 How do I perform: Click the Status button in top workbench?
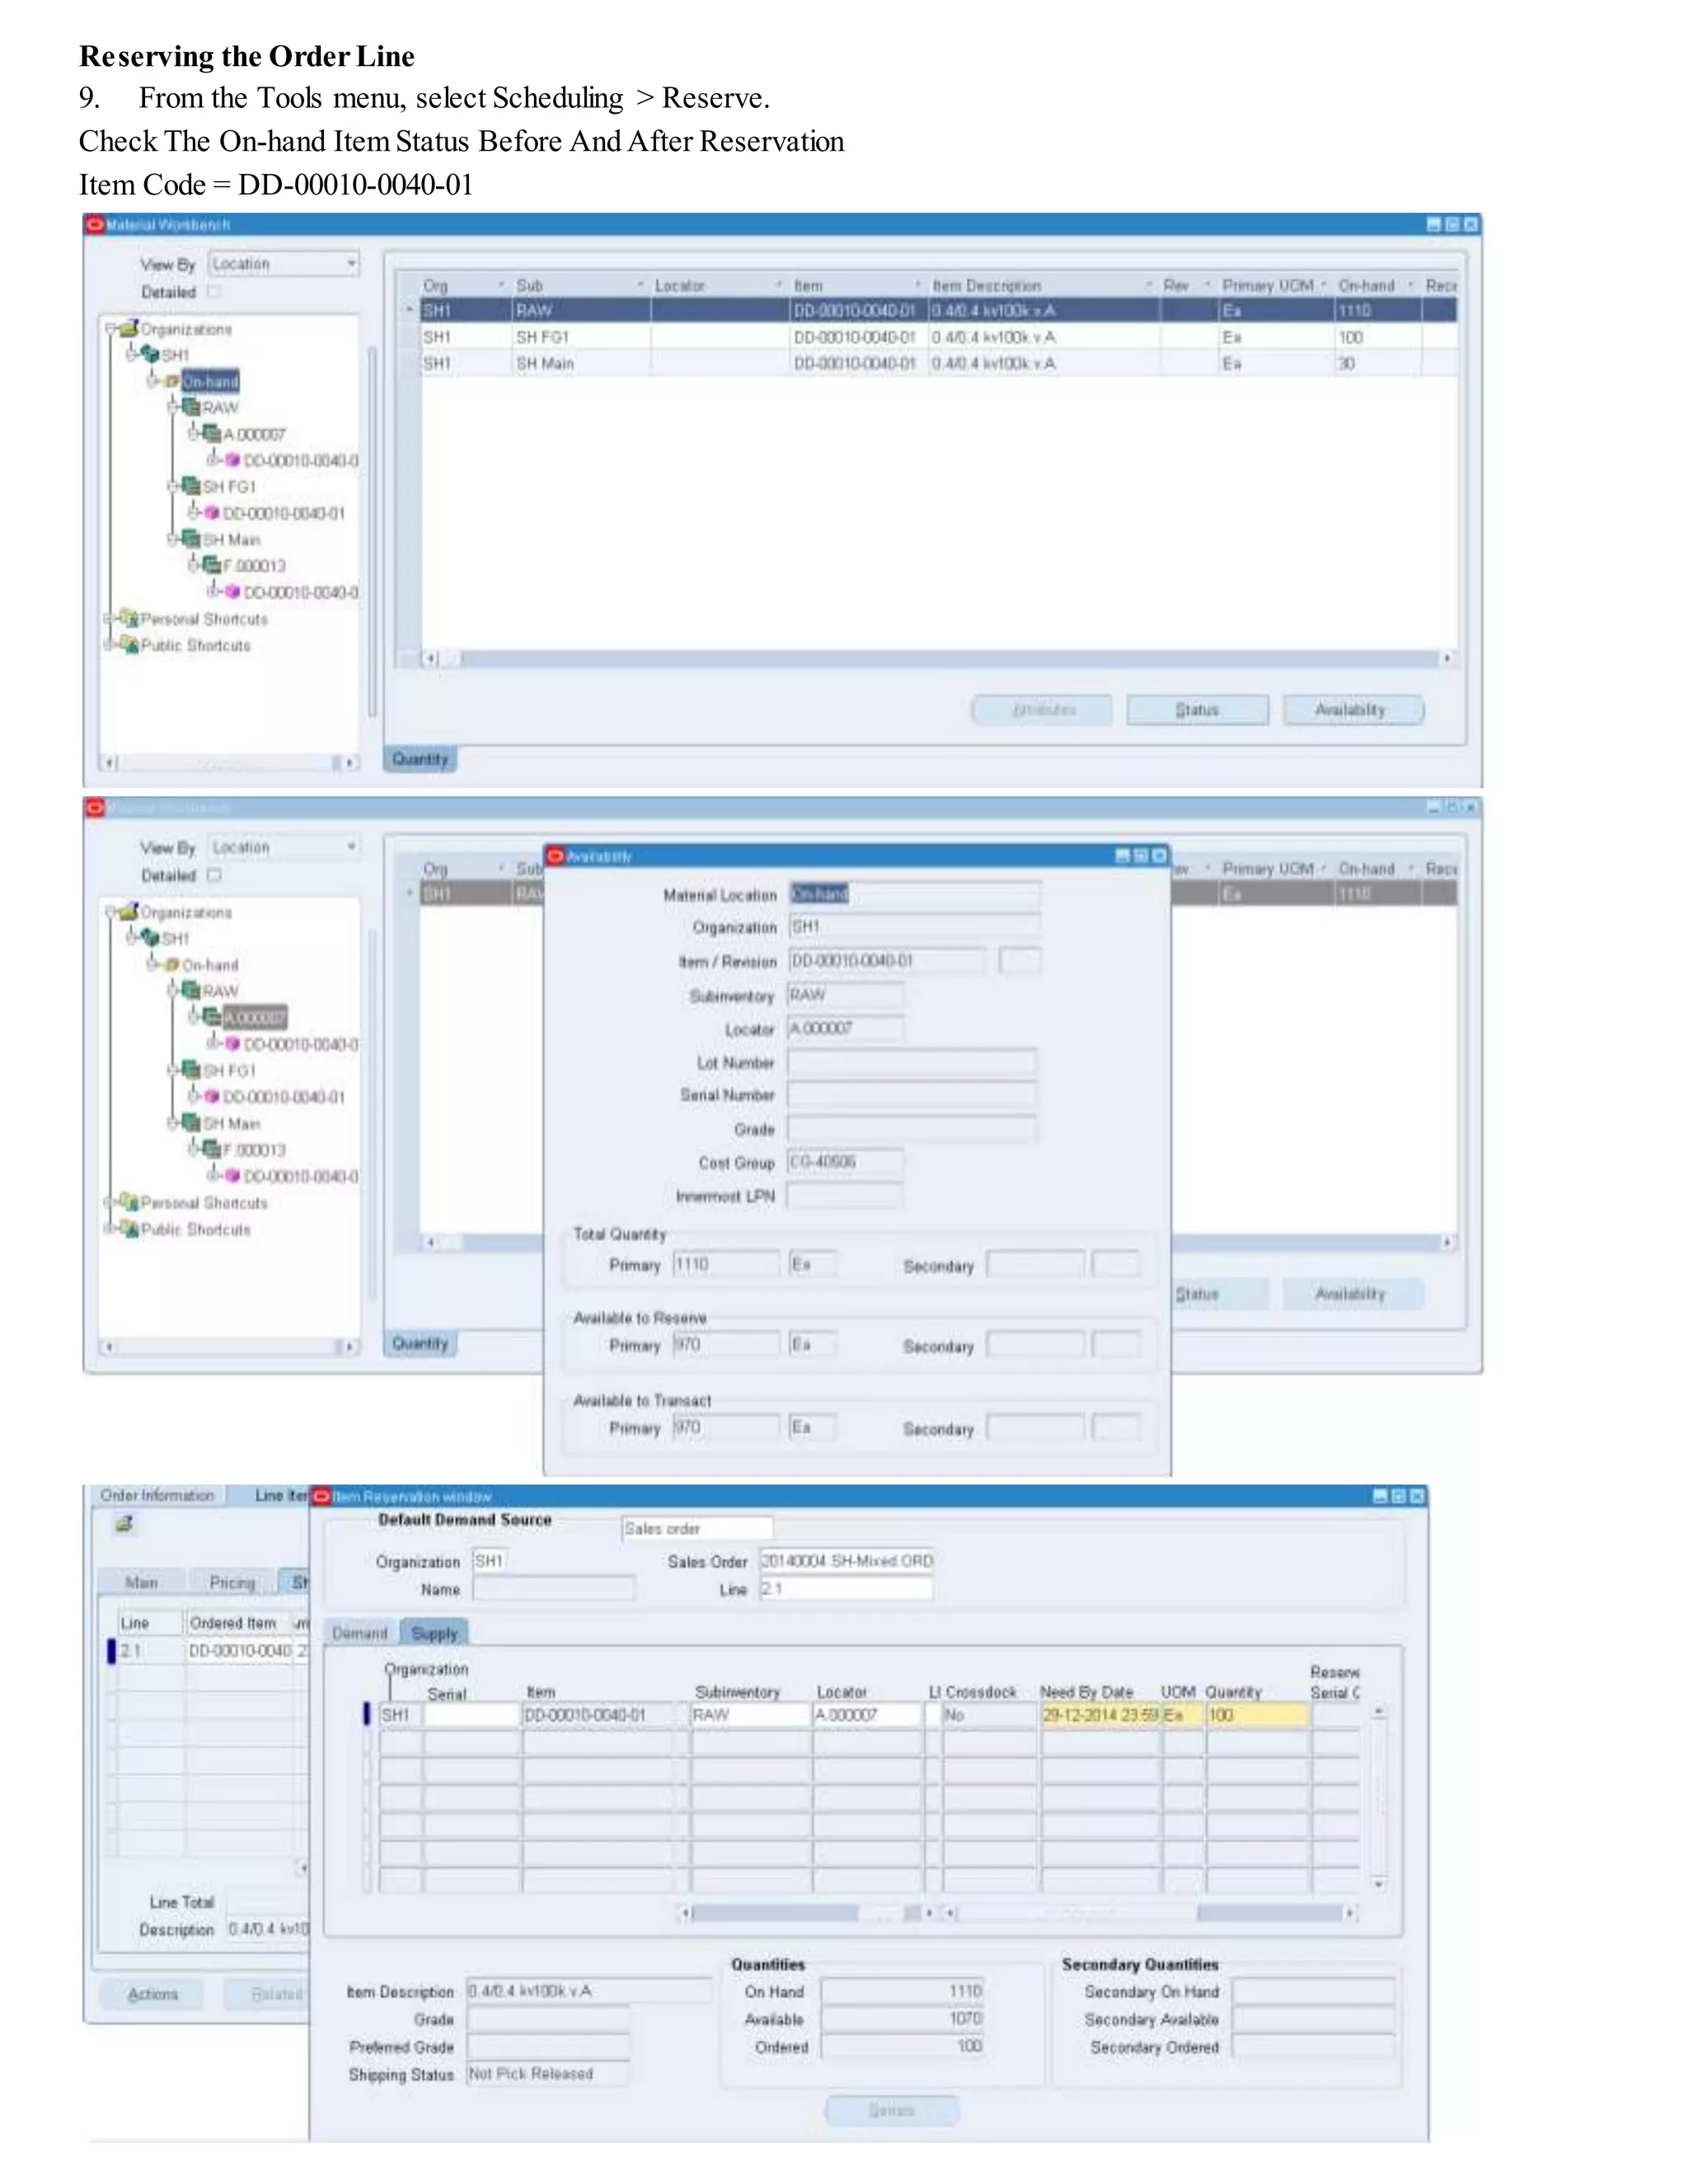(x=1197, y=710)
